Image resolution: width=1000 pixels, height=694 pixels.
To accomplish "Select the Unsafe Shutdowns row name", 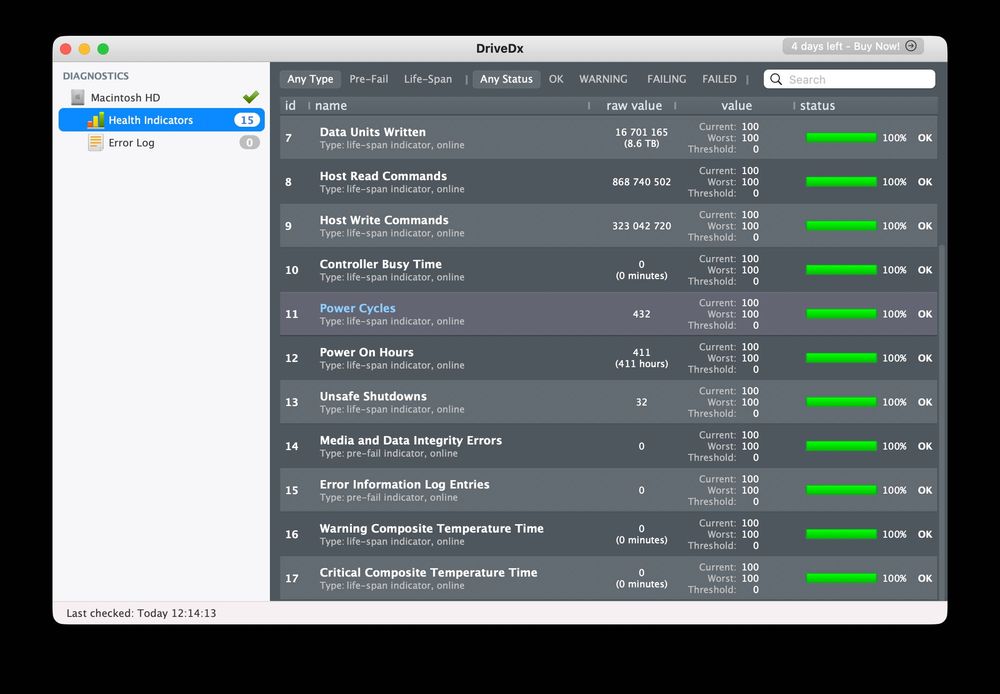I will coord(373,396).
